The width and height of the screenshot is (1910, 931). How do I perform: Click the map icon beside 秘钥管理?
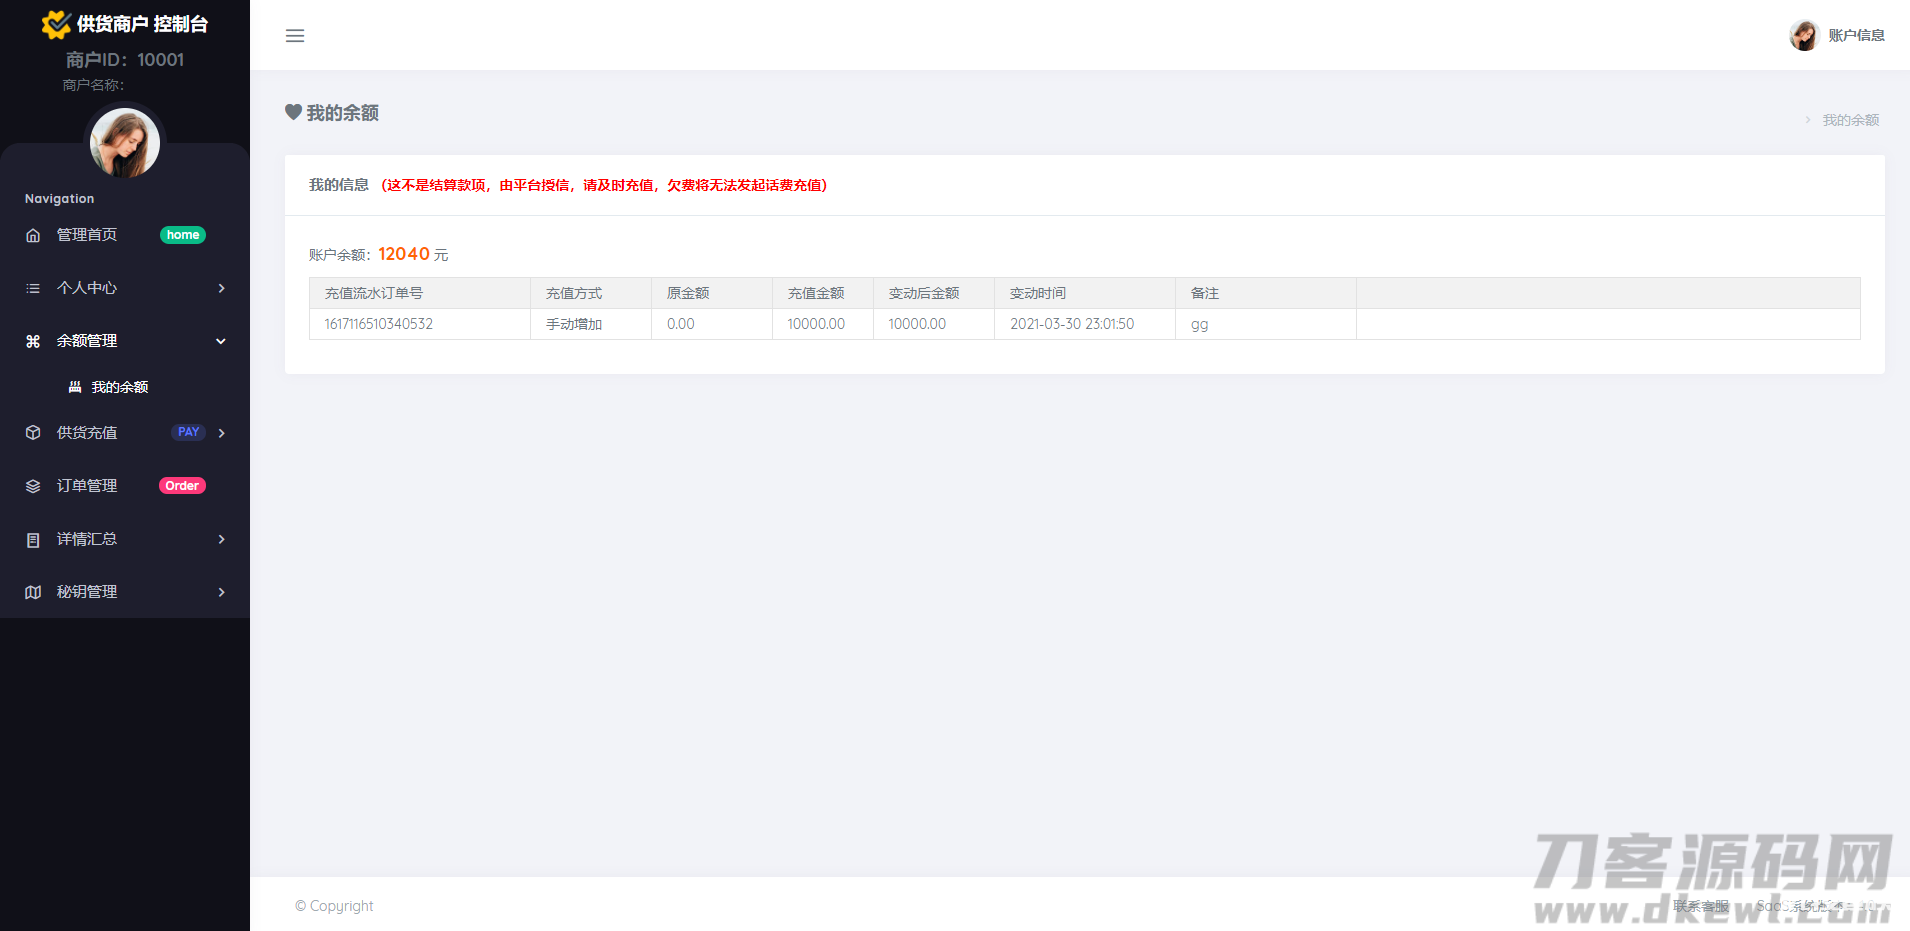(x=33, y=592)
